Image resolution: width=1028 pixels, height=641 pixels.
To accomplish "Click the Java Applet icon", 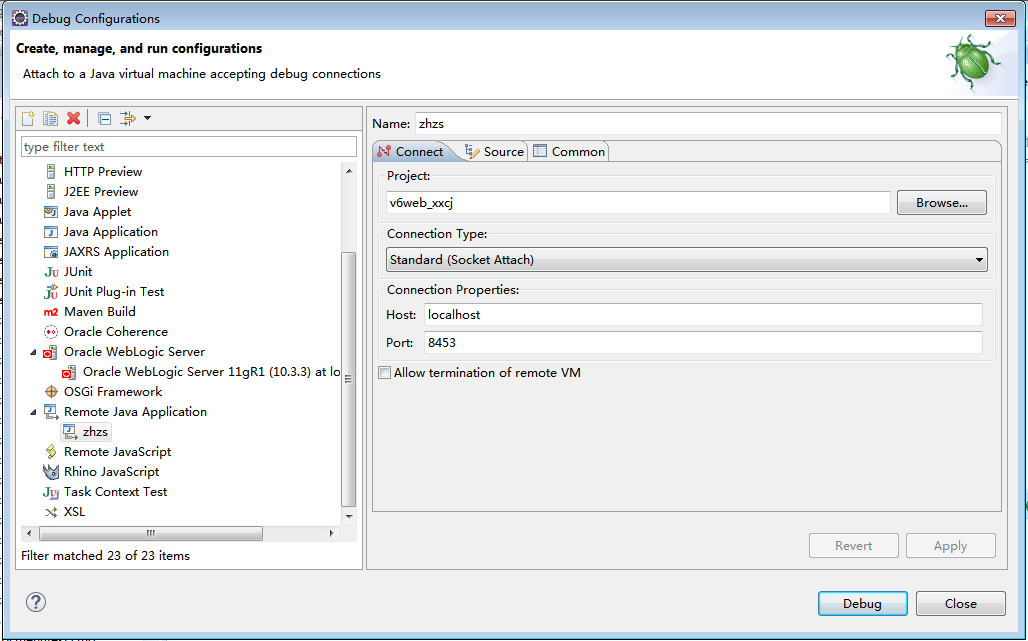I will (50, 212).
